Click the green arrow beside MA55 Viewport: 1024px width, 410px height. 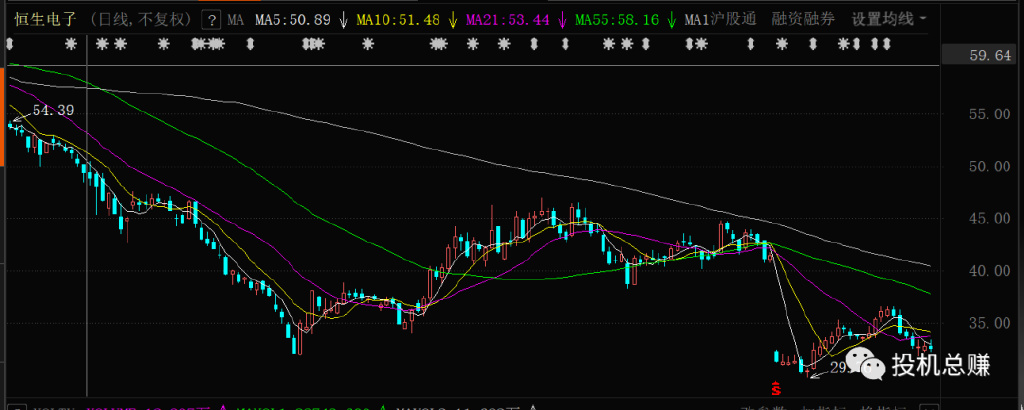point(670,19)
